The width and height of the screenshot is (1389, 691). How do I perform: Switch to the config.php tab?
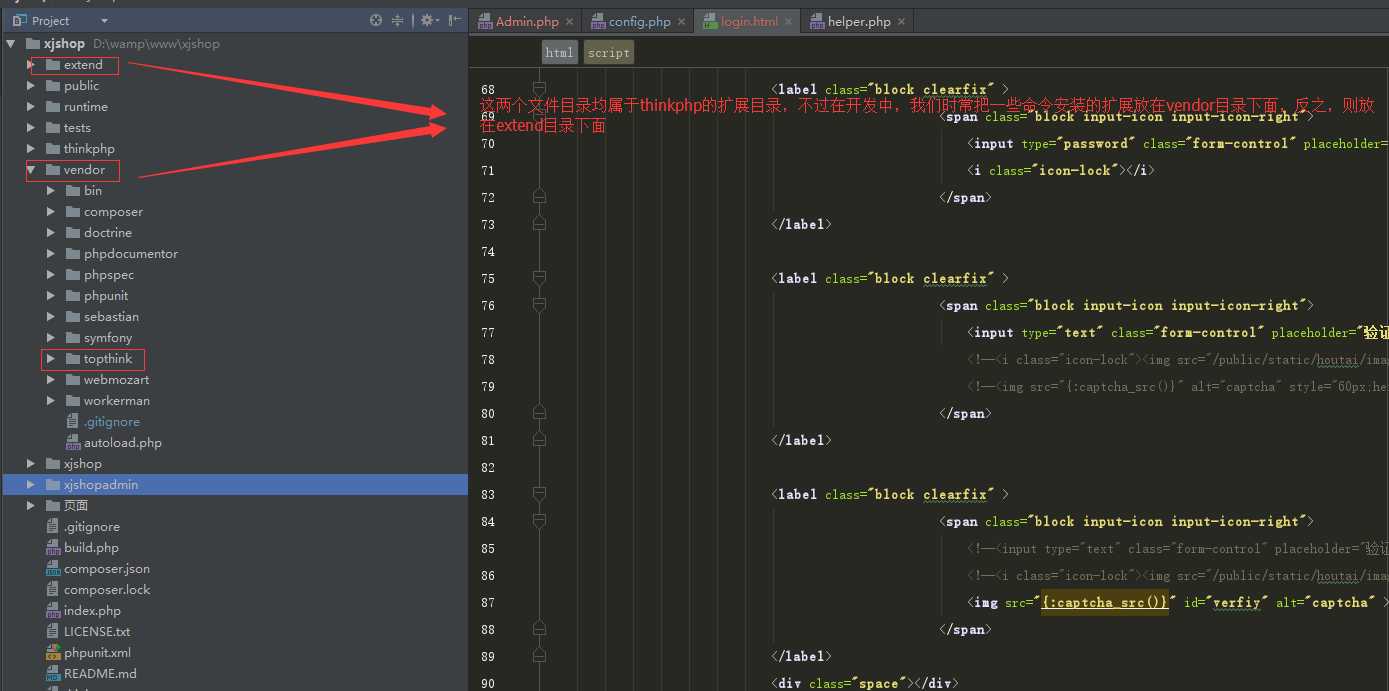[x=640, y=21]
